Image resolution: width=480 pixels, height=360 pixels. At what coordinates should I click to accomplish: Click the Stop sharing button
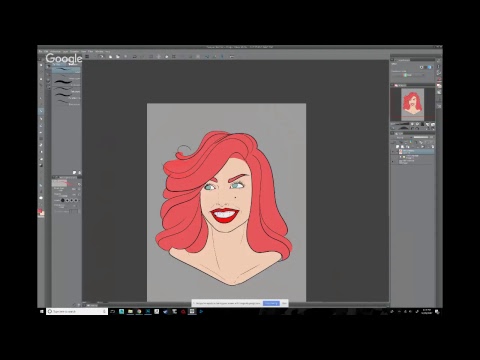271,303
